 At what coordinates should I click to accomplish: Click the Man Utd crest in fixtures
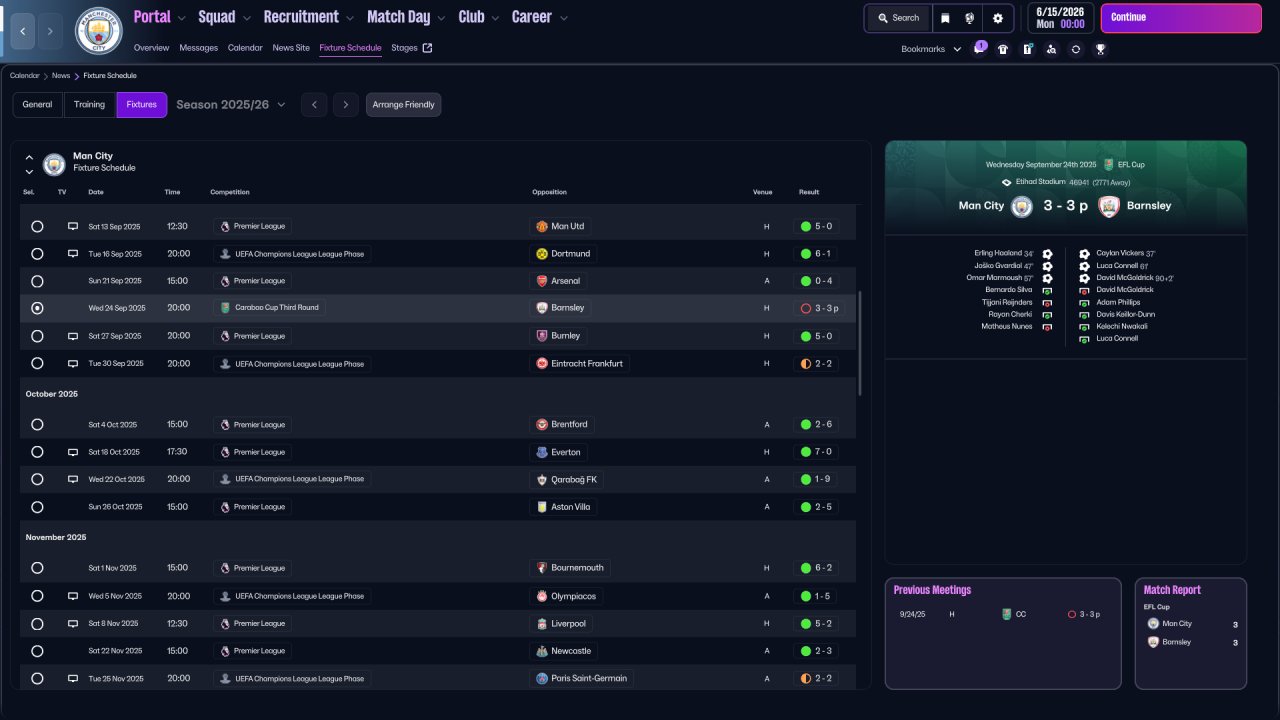coord(542,227)
